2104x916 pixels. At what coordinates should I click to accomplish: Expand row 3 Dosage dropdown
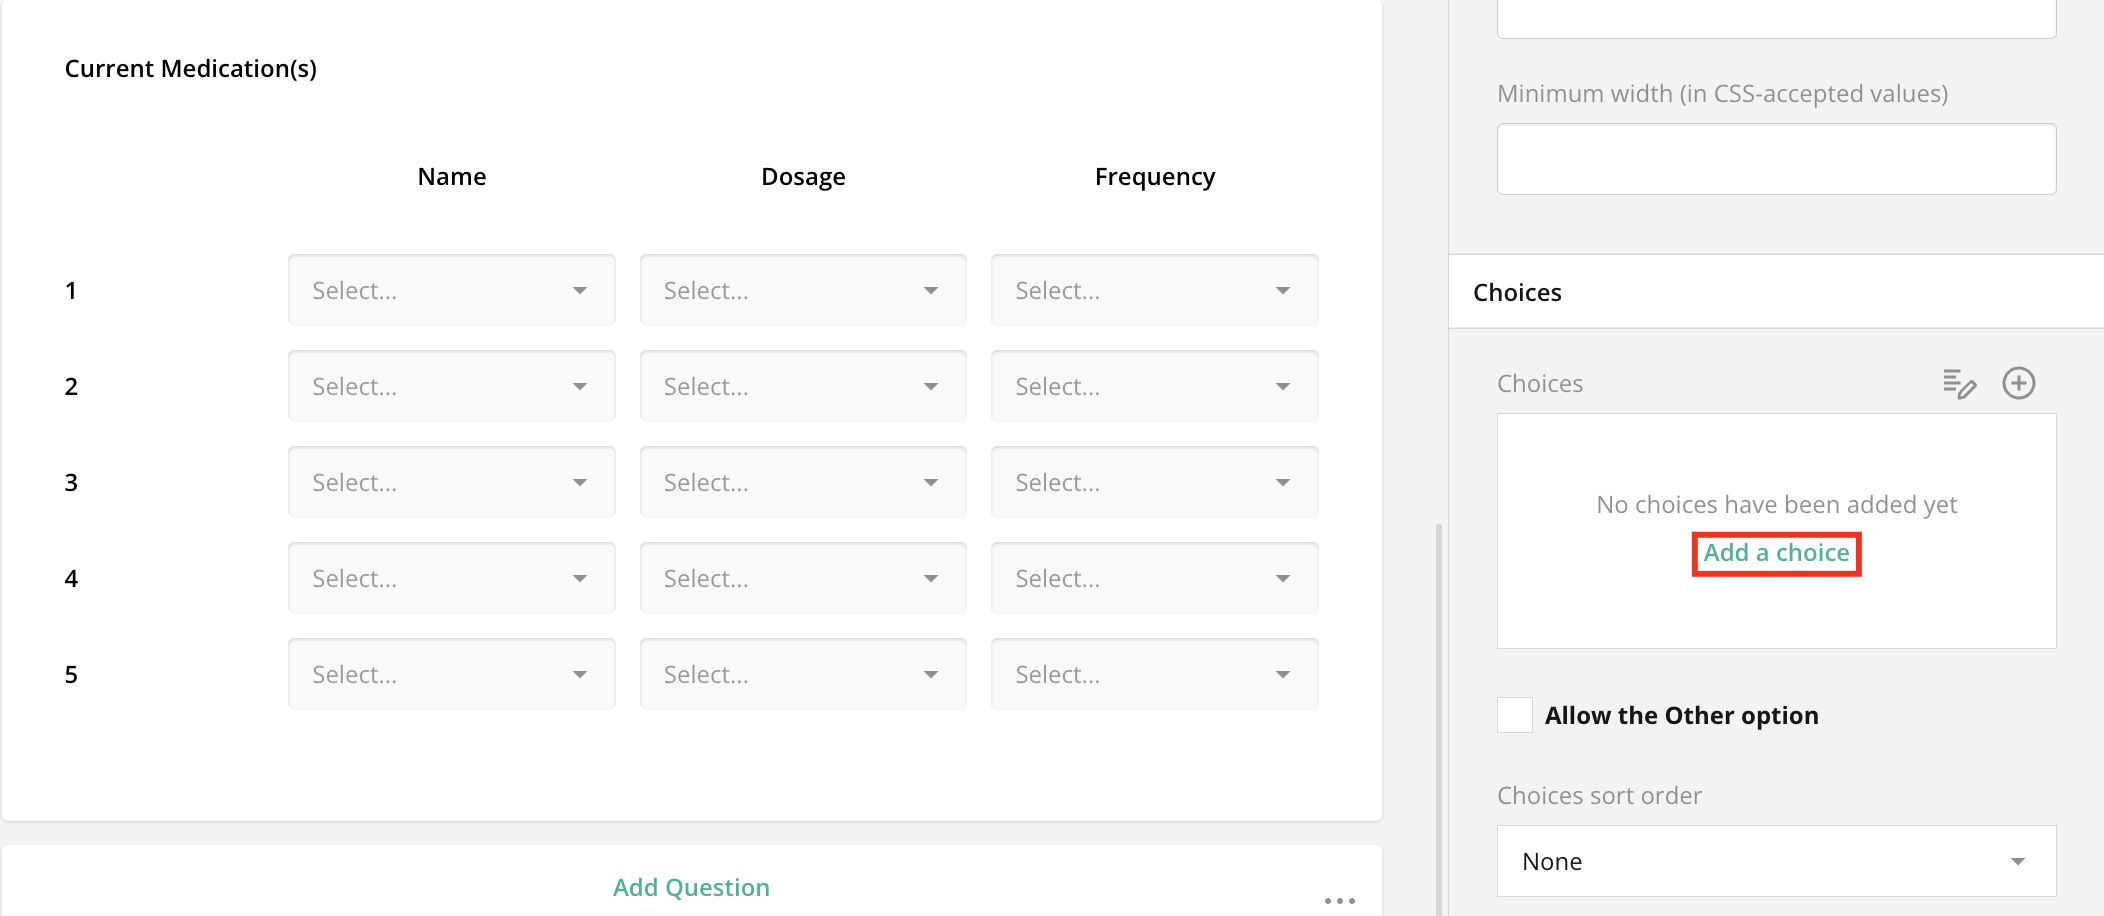(x=803, y=483)
